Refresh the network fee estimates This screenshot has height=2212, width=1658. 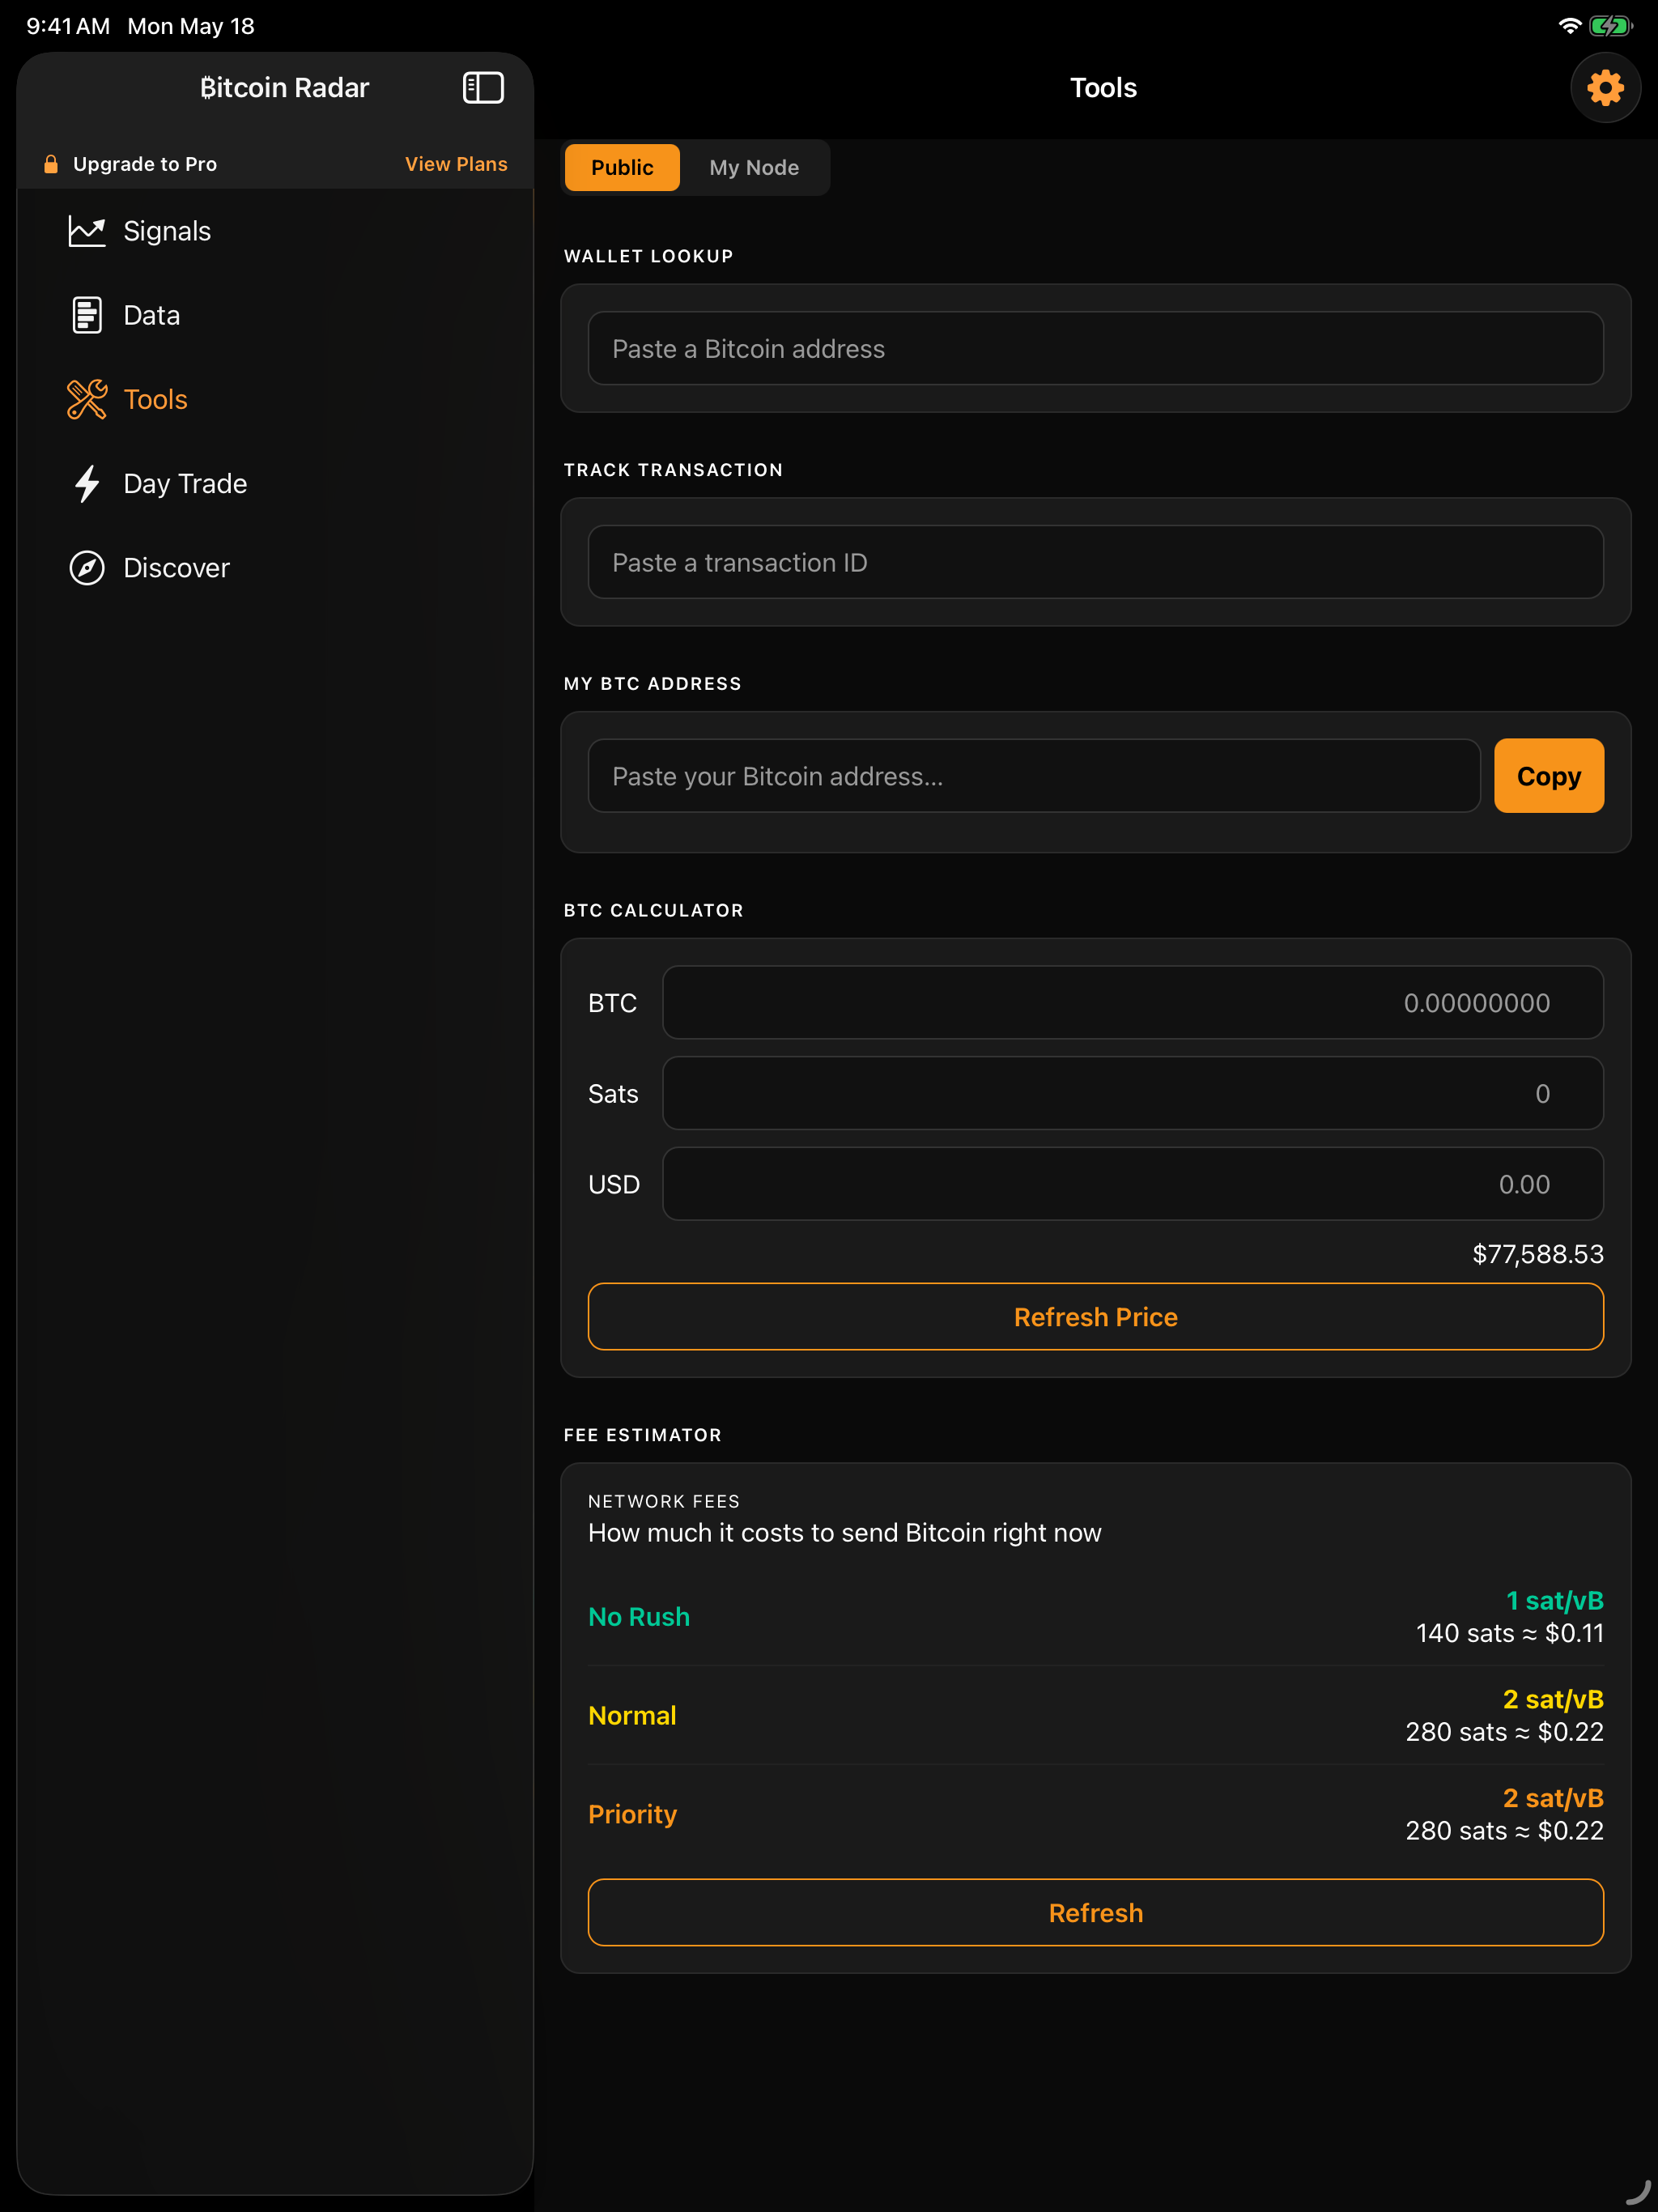1095,1913
